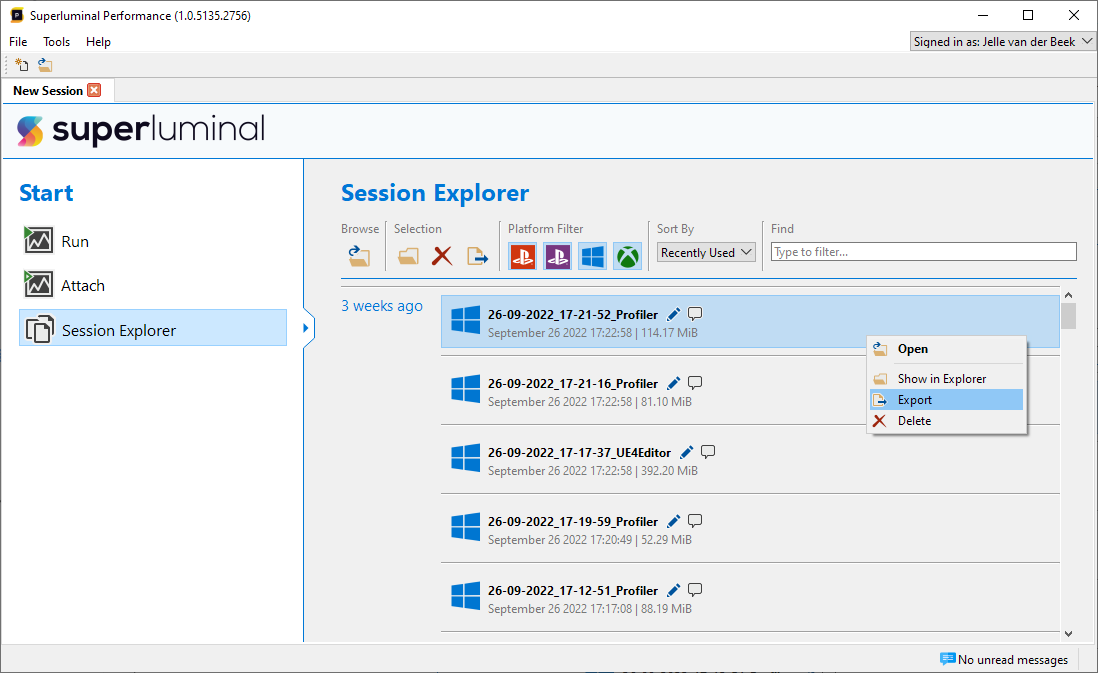
Task: Toggle the red PlayStation platform filter
Action: click(x=522, y=256)
